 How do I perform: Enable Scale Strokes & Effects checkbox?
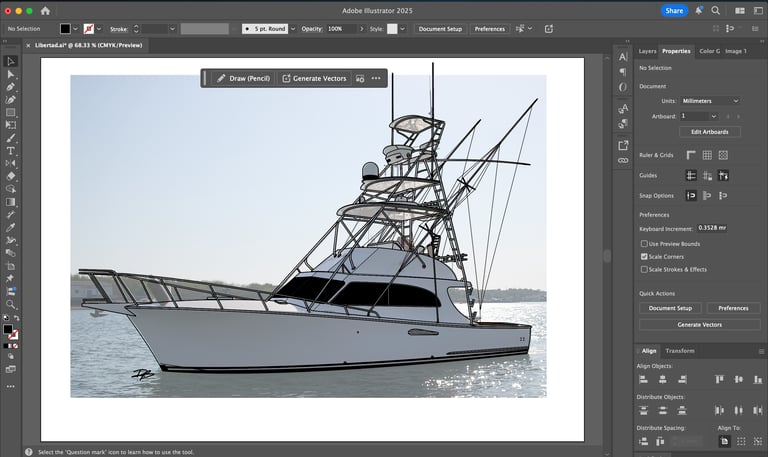pos(644,269)
